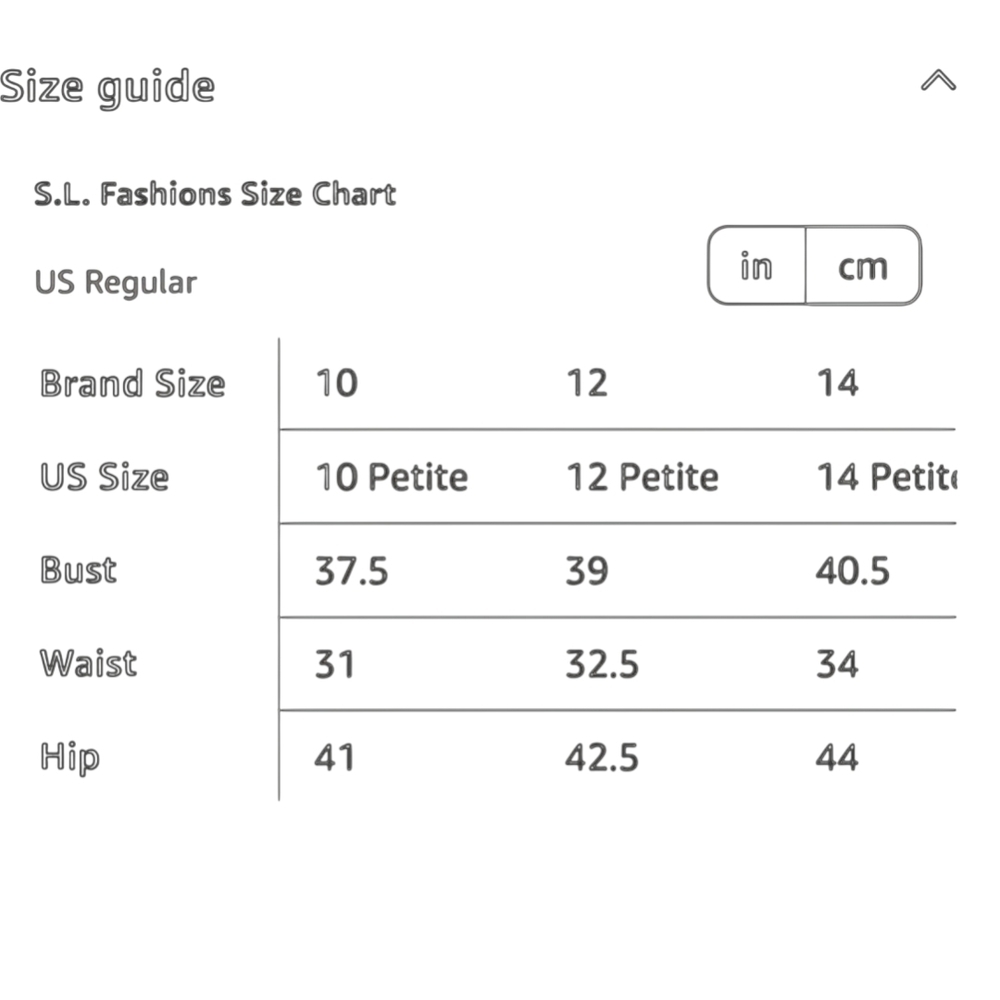Switch units to inches
The image size is (1000, 1000).
[x=756, y=265]
